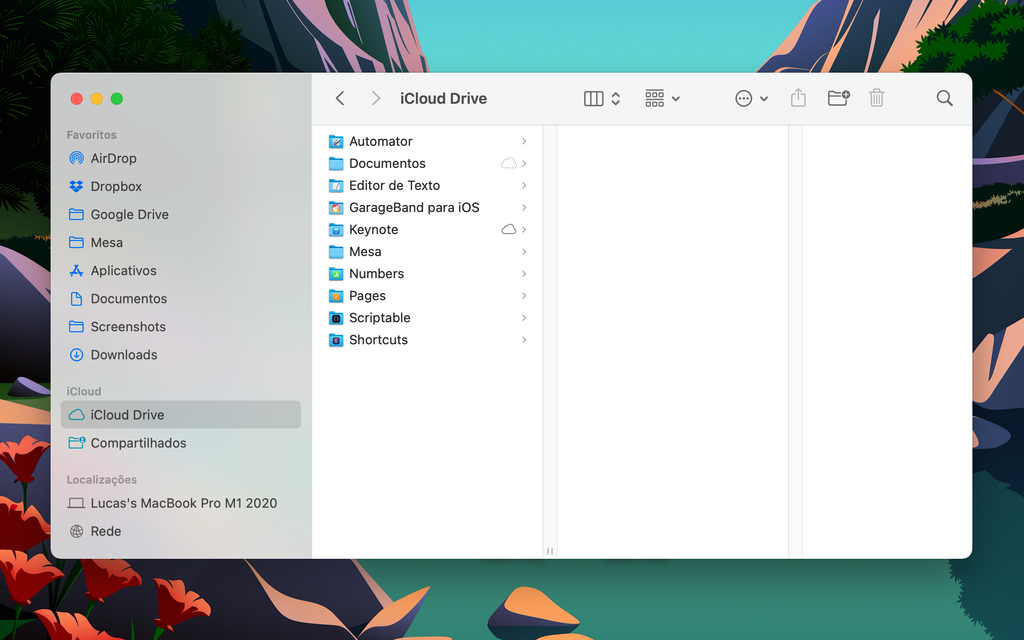
Task: Expand the Editor de Texto row chevron
Action: click(524, 185)
